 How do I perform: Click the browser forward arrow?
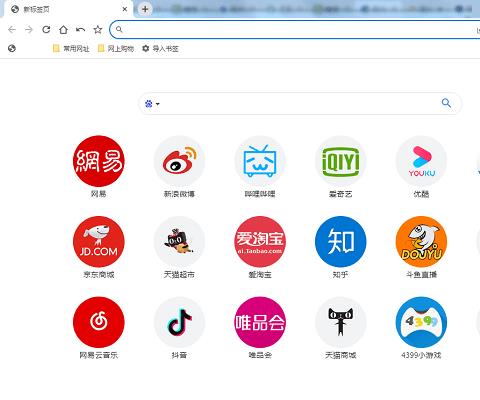coord(29,30)
